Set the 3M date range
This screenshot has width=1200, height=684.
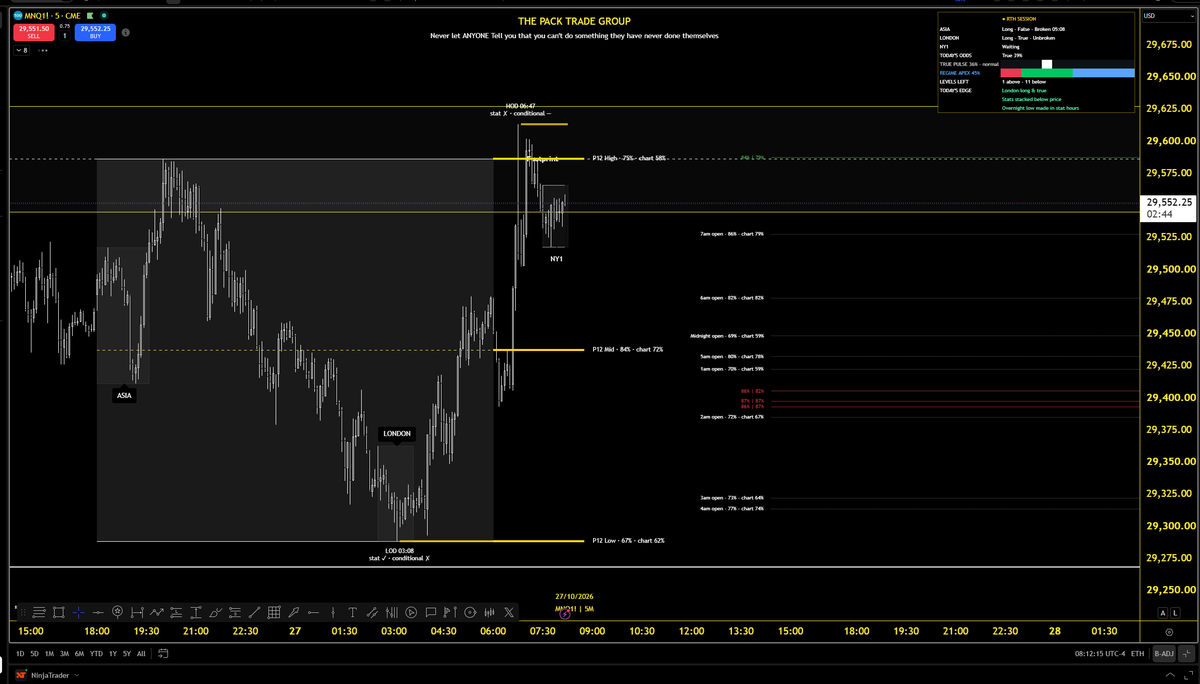[x=65, y=654]
